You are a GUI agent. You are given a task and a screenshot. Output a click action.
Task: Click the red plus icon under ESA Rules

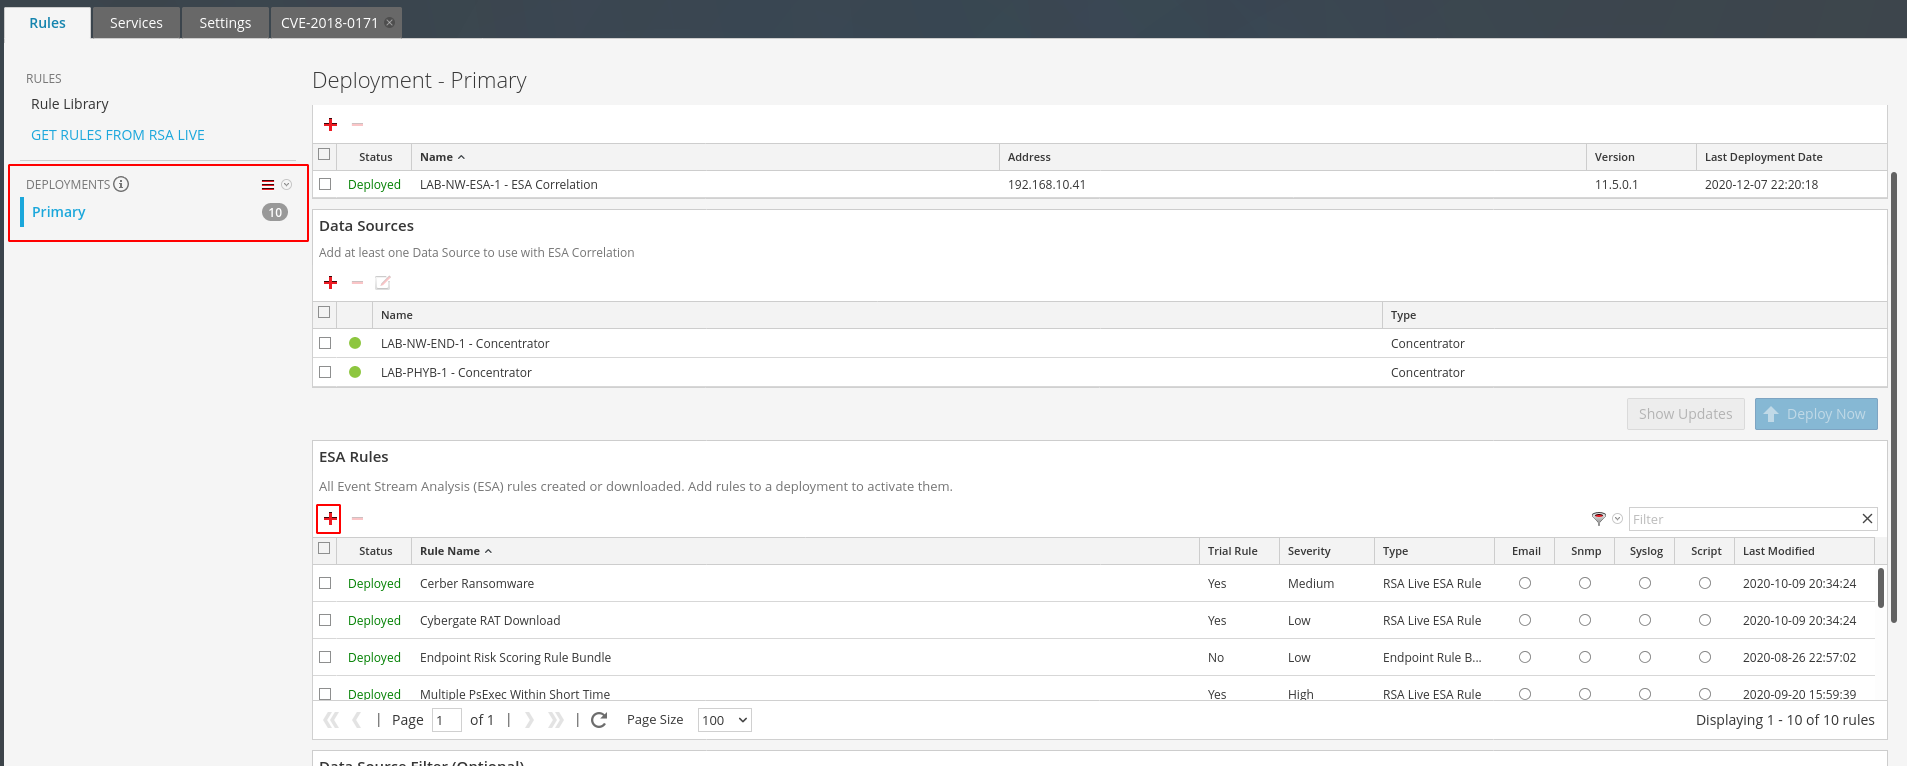[x=330, y=518]
